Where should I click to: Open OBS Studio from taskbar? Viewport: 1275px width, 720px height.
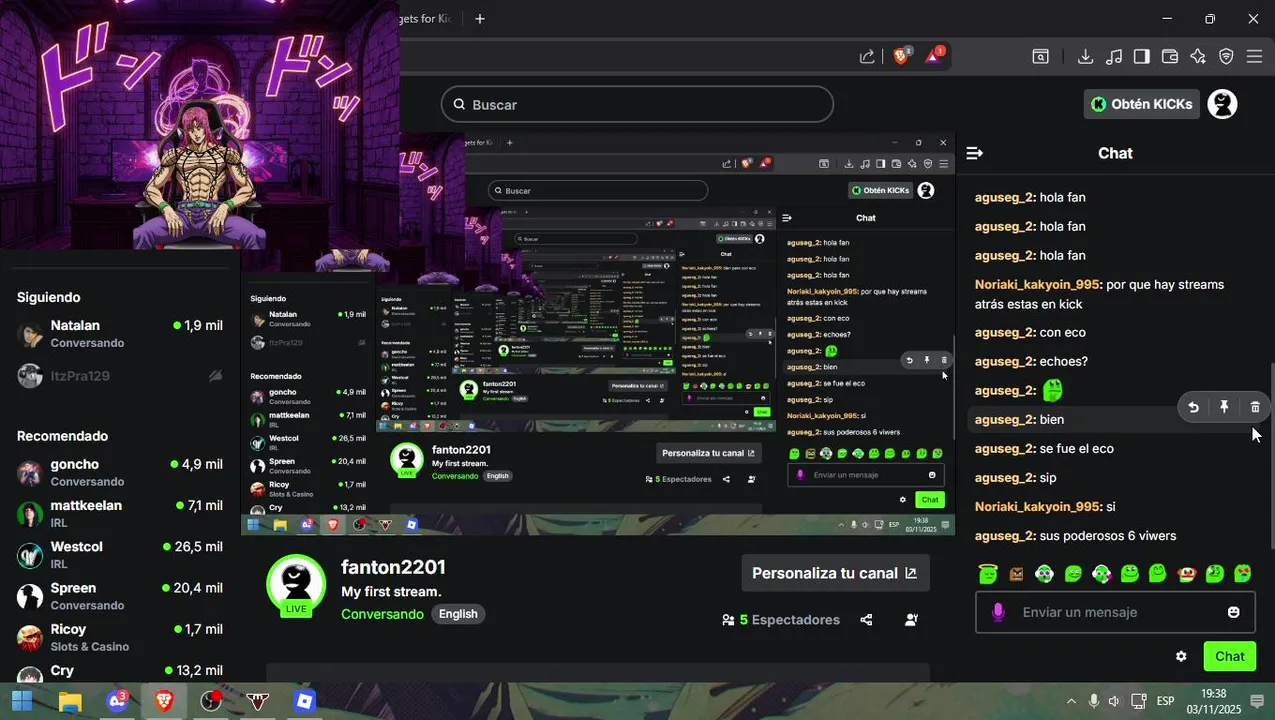point(210,701)
